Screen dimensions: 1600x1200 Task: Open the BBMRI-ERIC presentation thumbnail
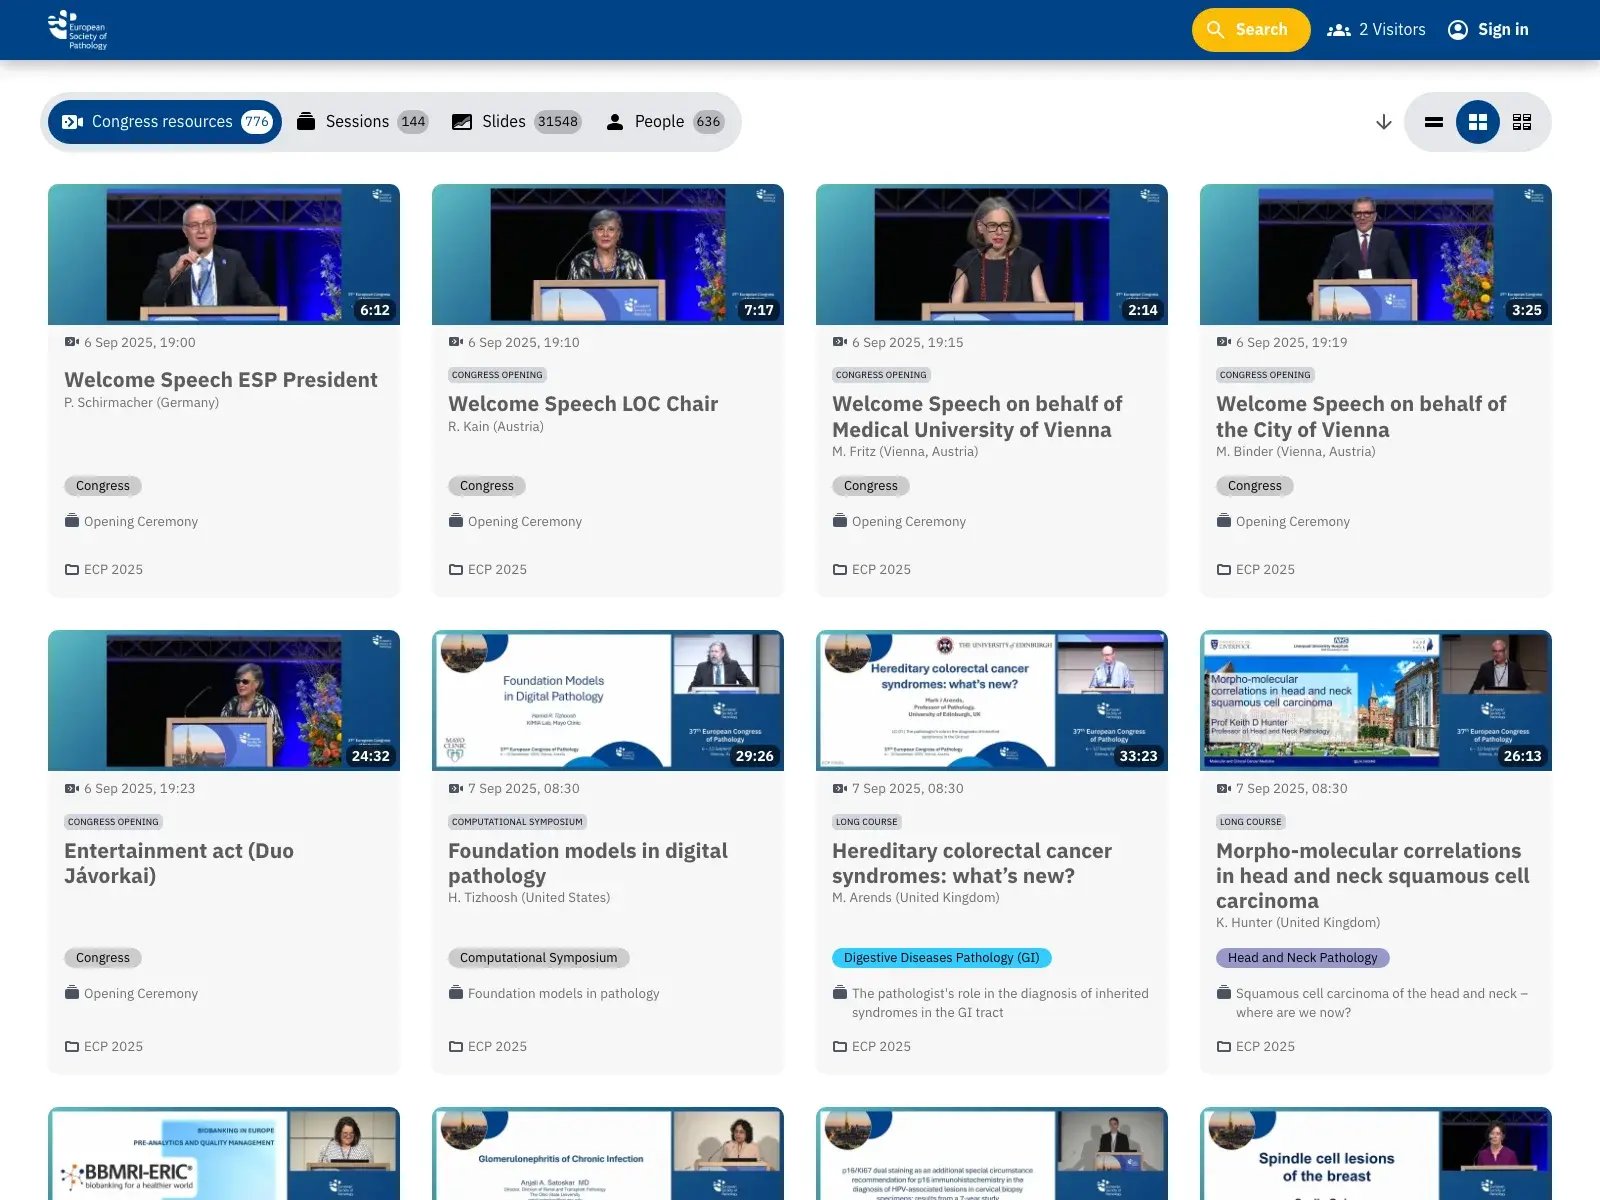224,1153
